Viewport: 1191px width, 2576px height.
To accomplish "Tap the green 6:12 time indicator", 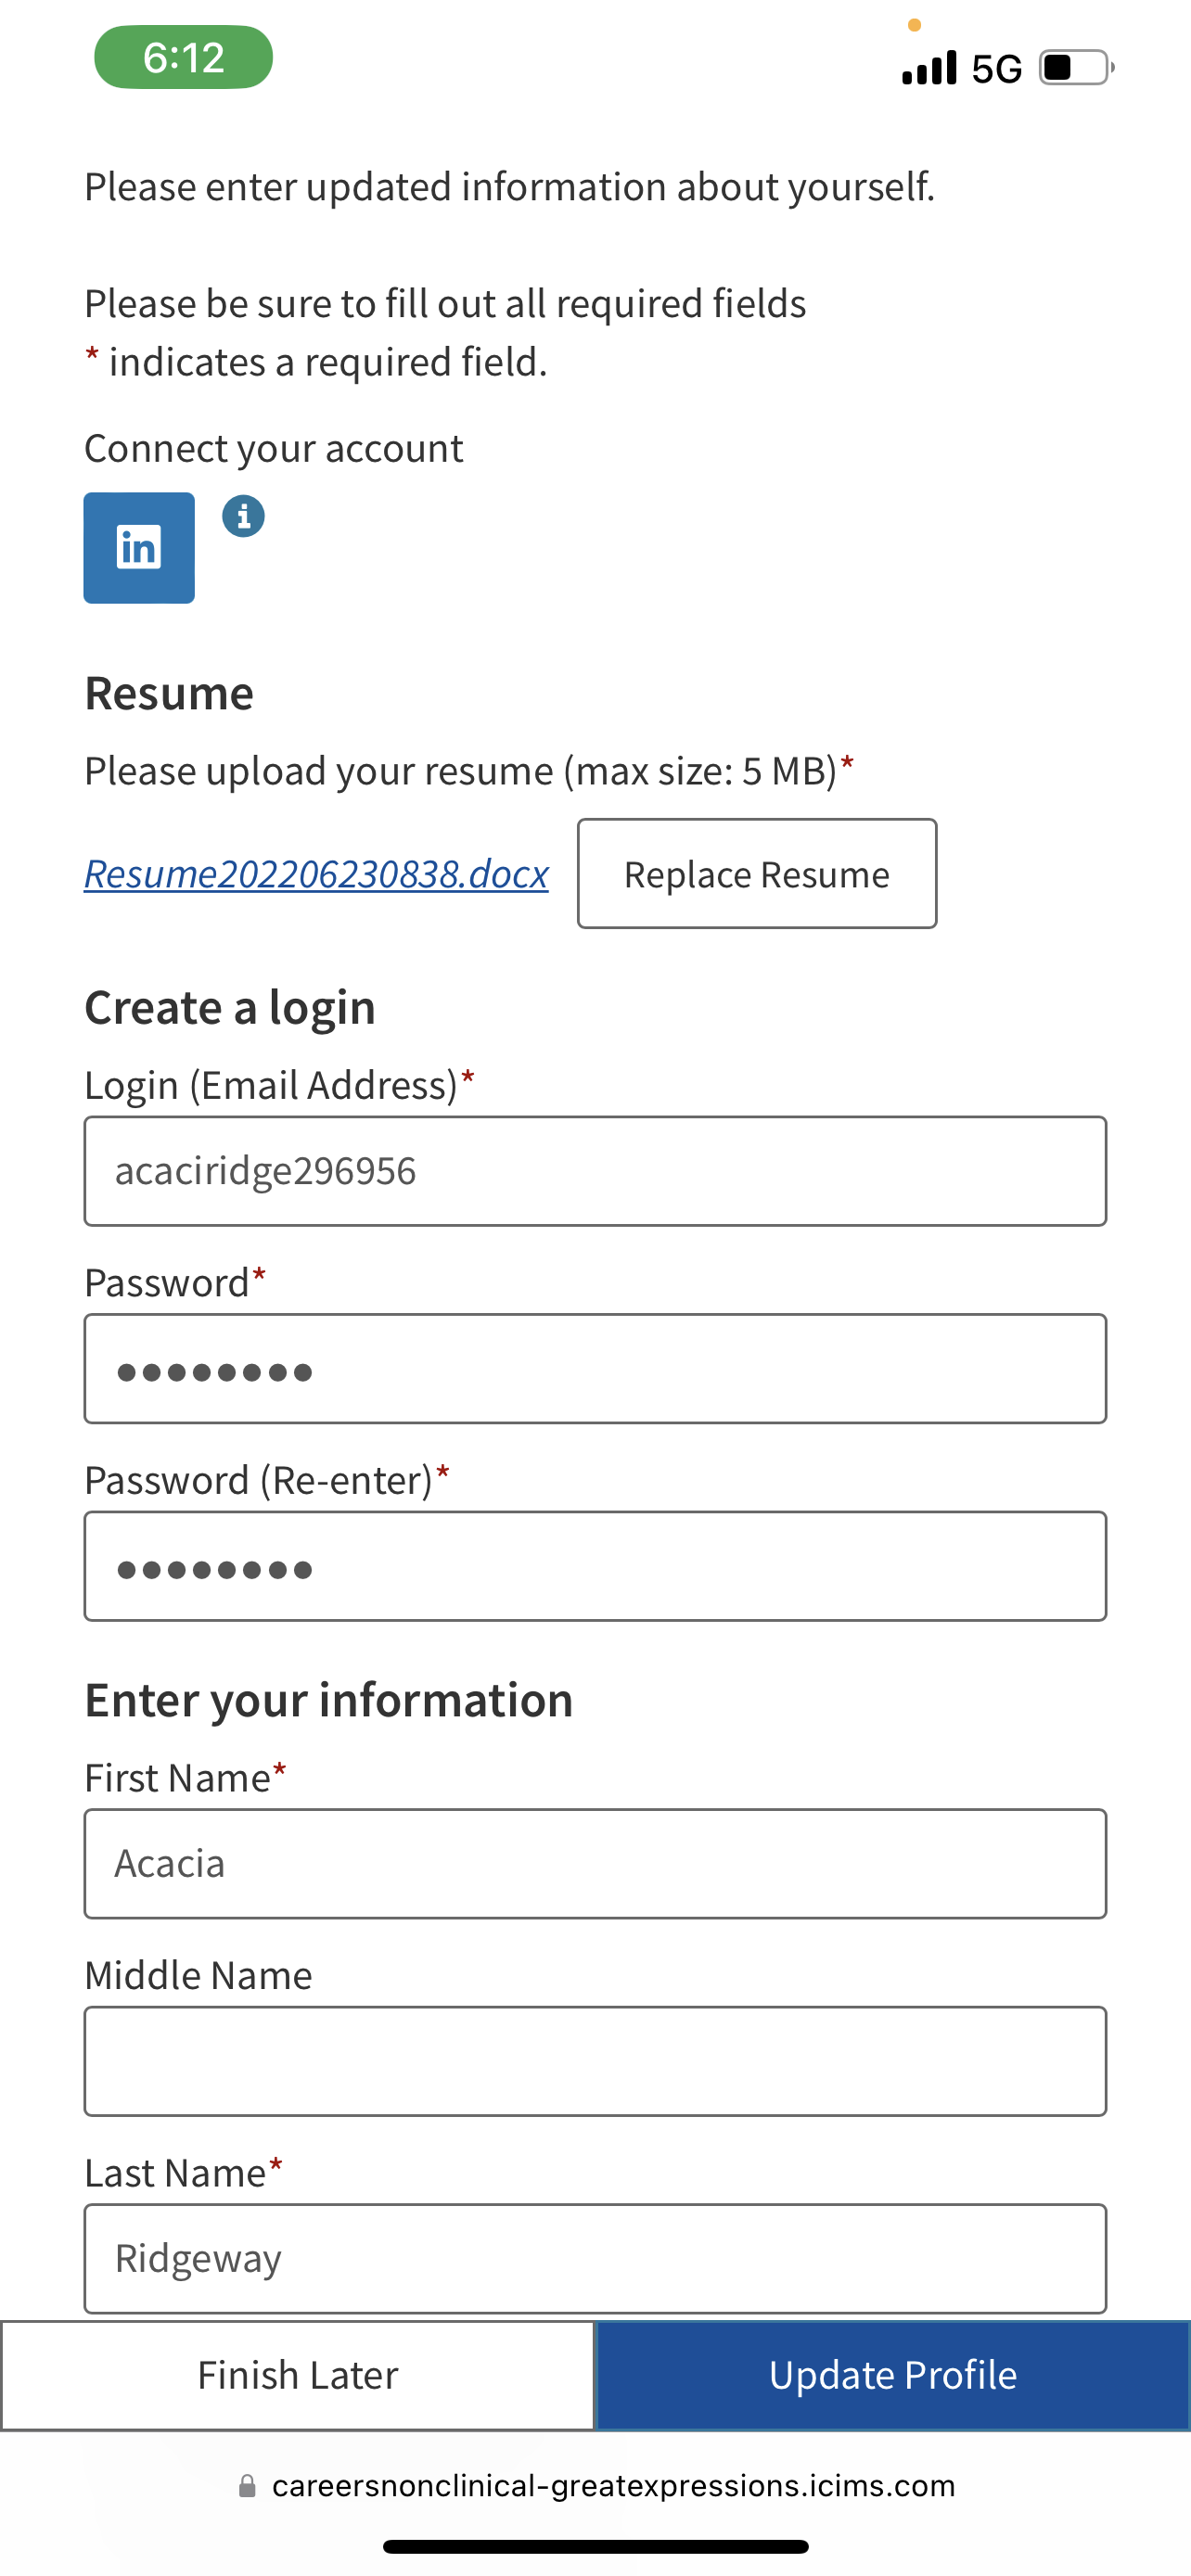I will tap(183, 58).
